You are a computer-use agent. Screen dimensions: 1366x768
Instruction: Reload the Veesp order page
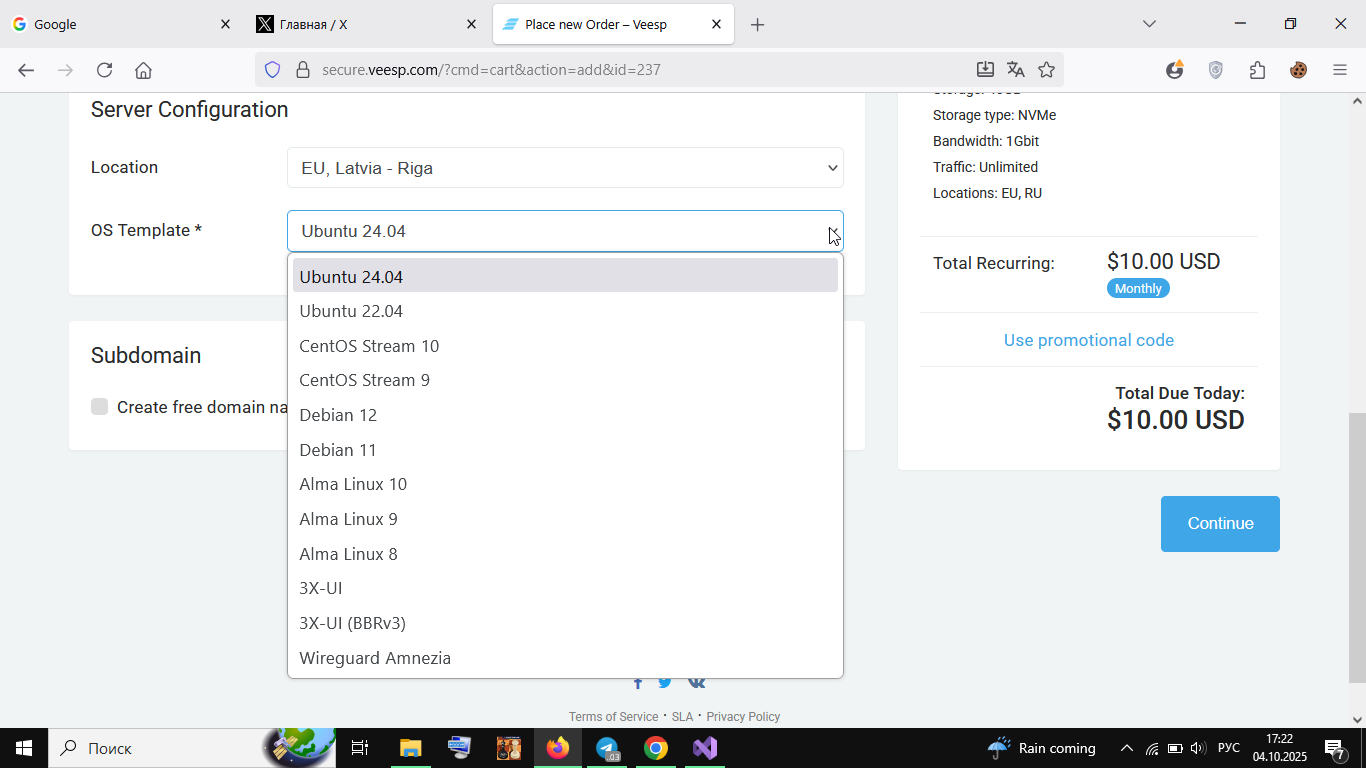tap(104, 70)
